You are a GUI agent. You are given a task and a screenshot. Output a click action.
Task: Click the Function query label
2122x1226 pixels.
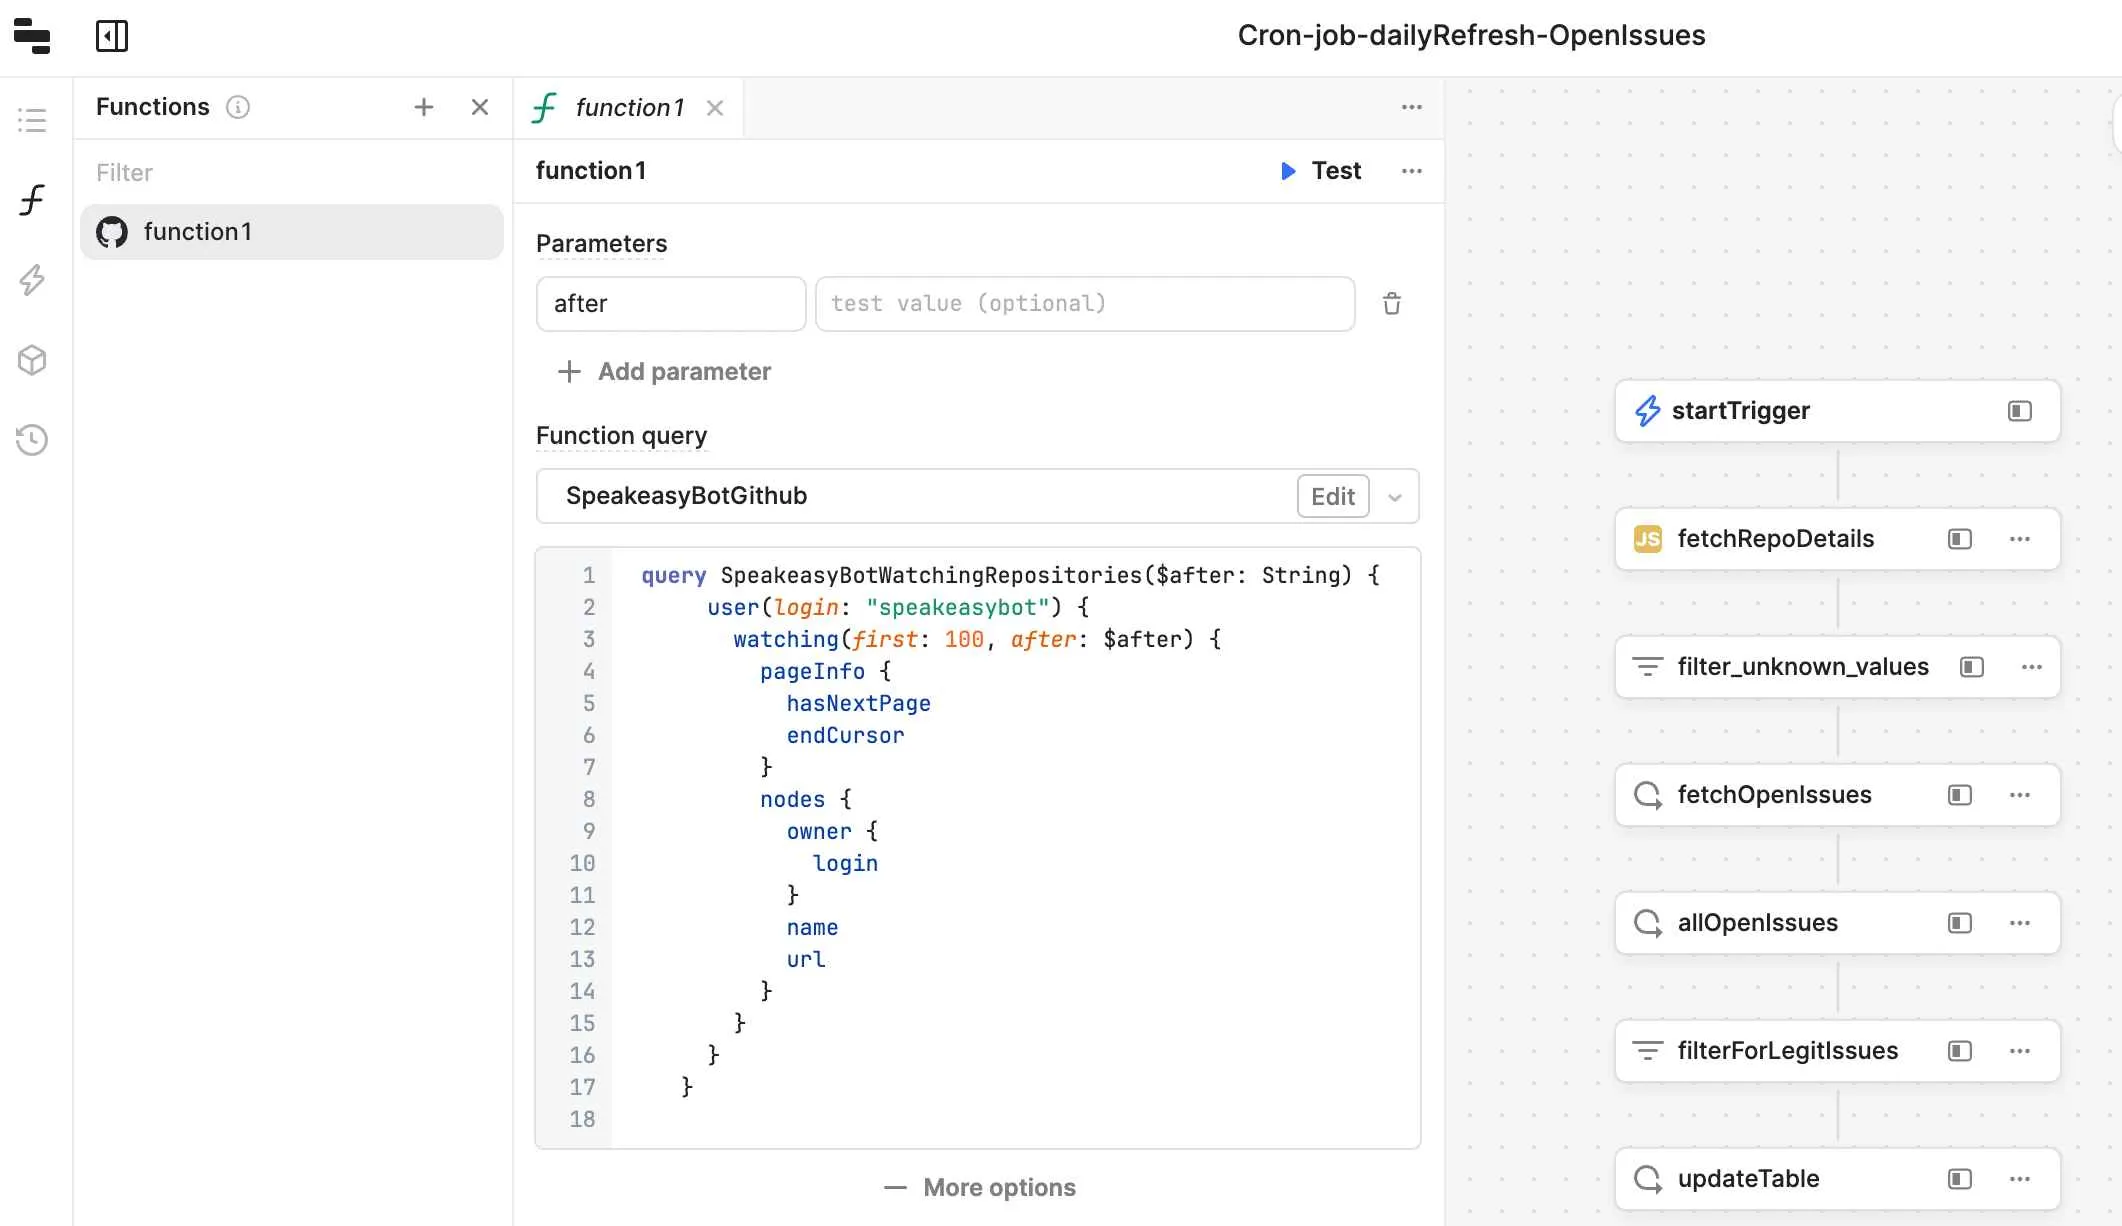click(x=621, y=436)
